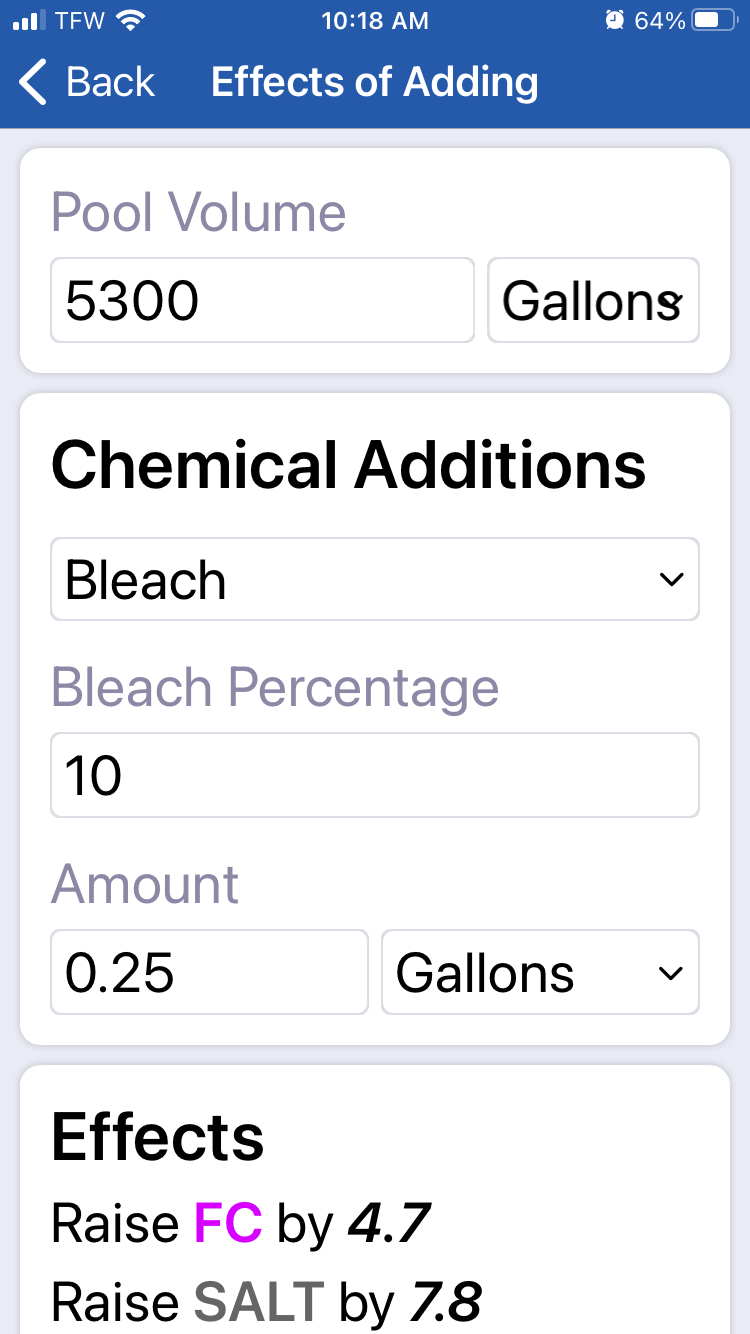Image resolution: width=750 pixels, height=1334 pixels.
Task: Tap the gray SALT label
Action: click(x=259, y=1301)
